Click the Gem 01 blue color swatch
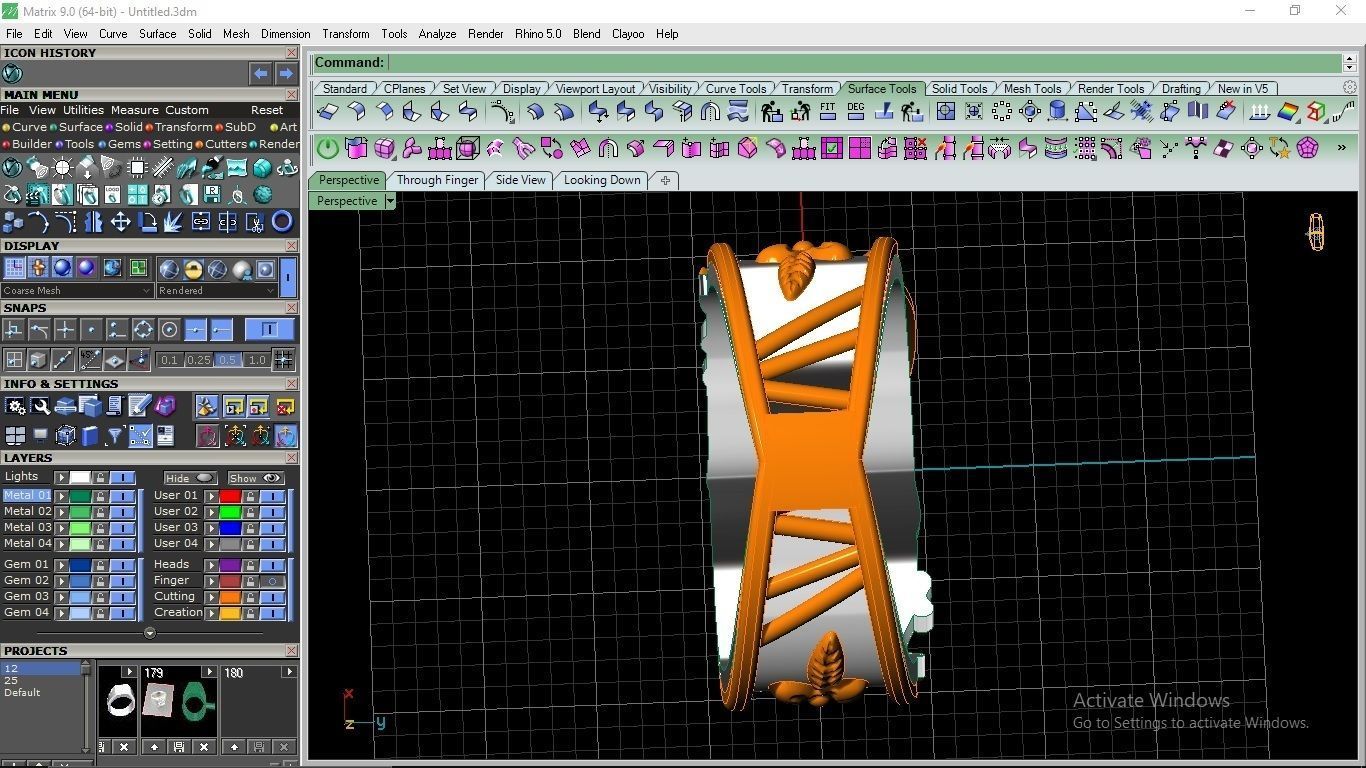 [x=80, y=565]
